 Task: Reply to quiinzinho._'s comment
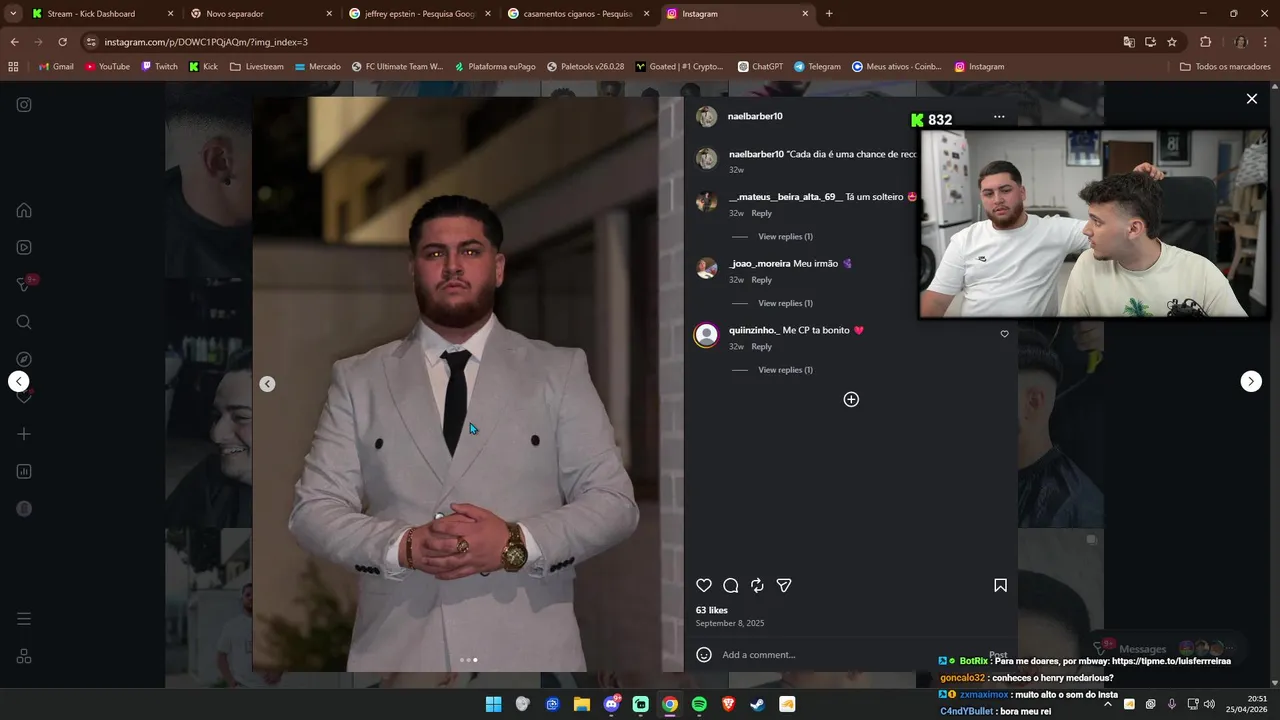(762, 346)
